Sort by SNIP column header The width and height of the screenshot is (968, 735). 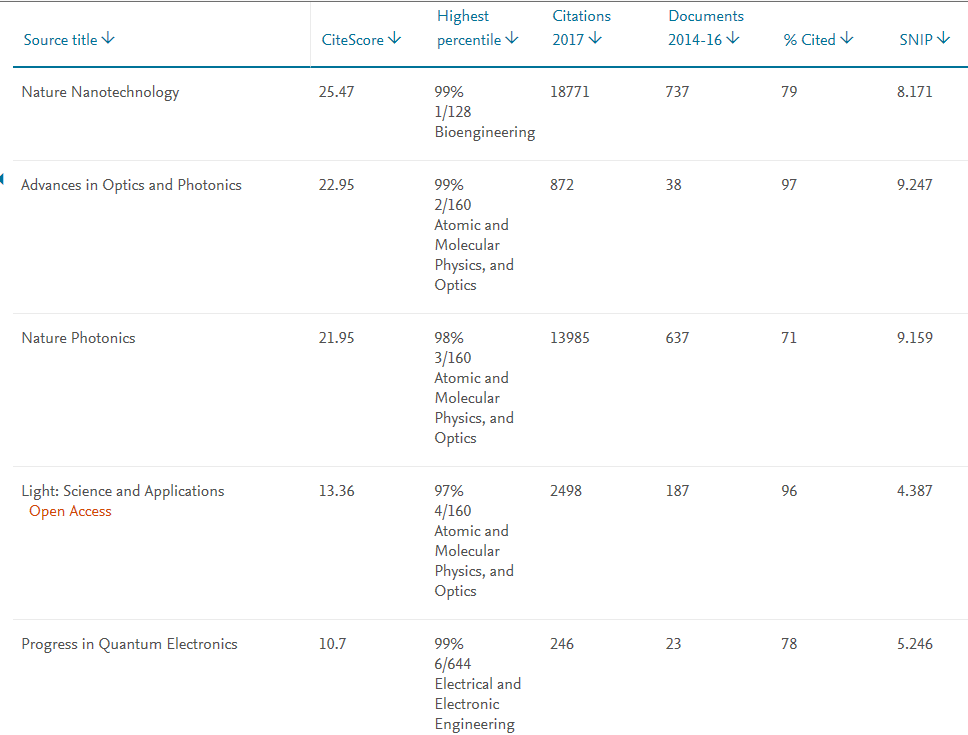coord(924,39)
